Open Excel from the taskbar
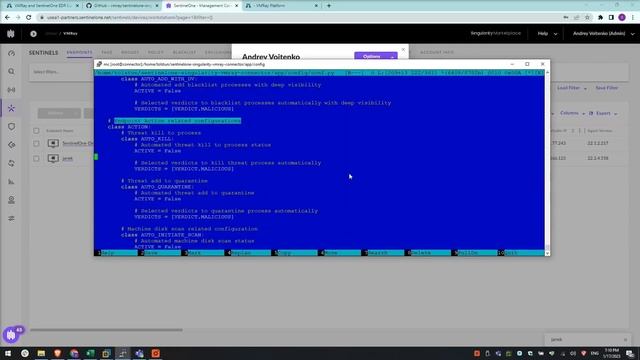The width and height of the screenshot is (640, 360). click(x=90, y=353)
